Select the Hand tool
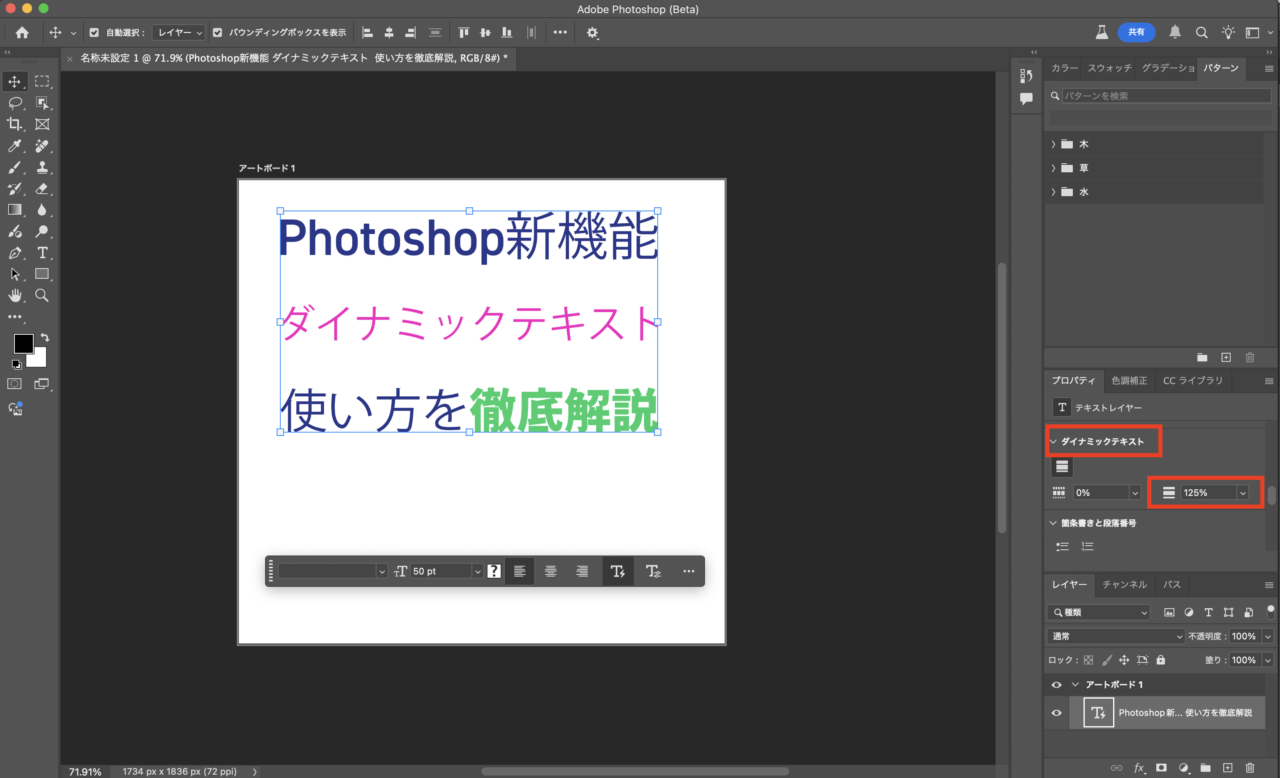The height and width of the screenshot is (778, 1280). click(x=15, y=295)
